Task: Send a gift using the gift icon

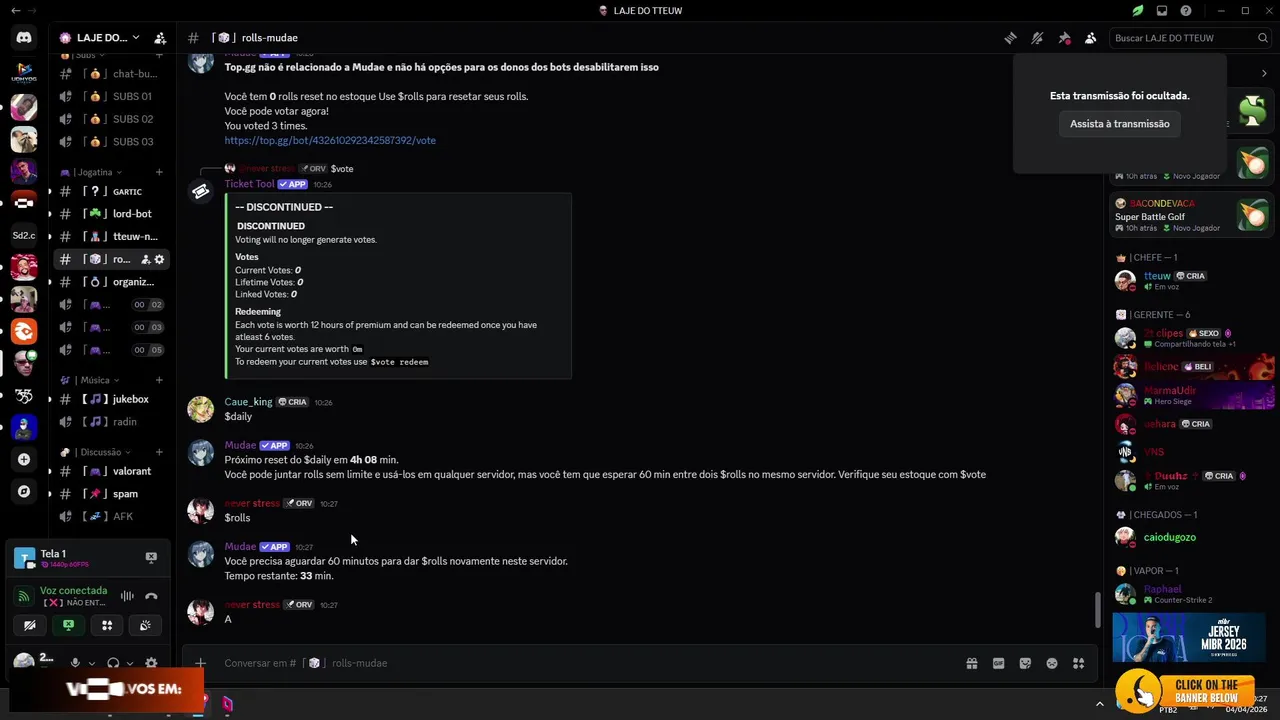Action: tap(971, 663)
